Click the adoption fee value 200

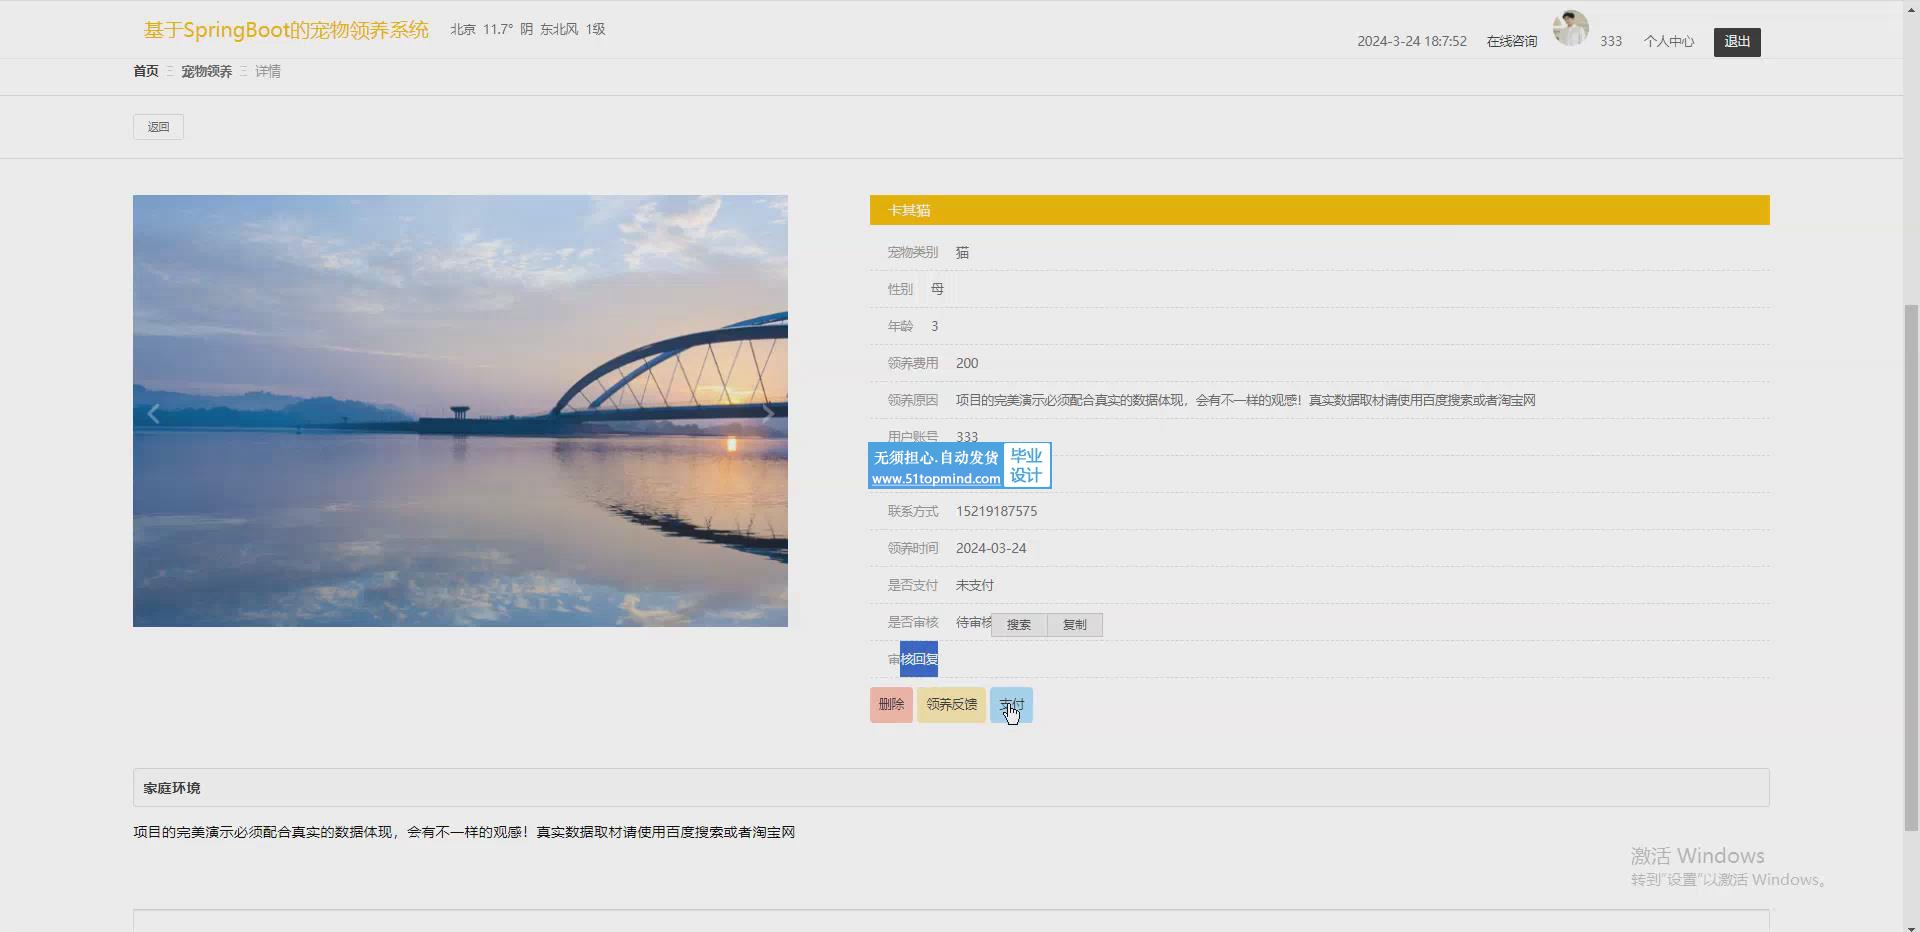coord(967,363)
